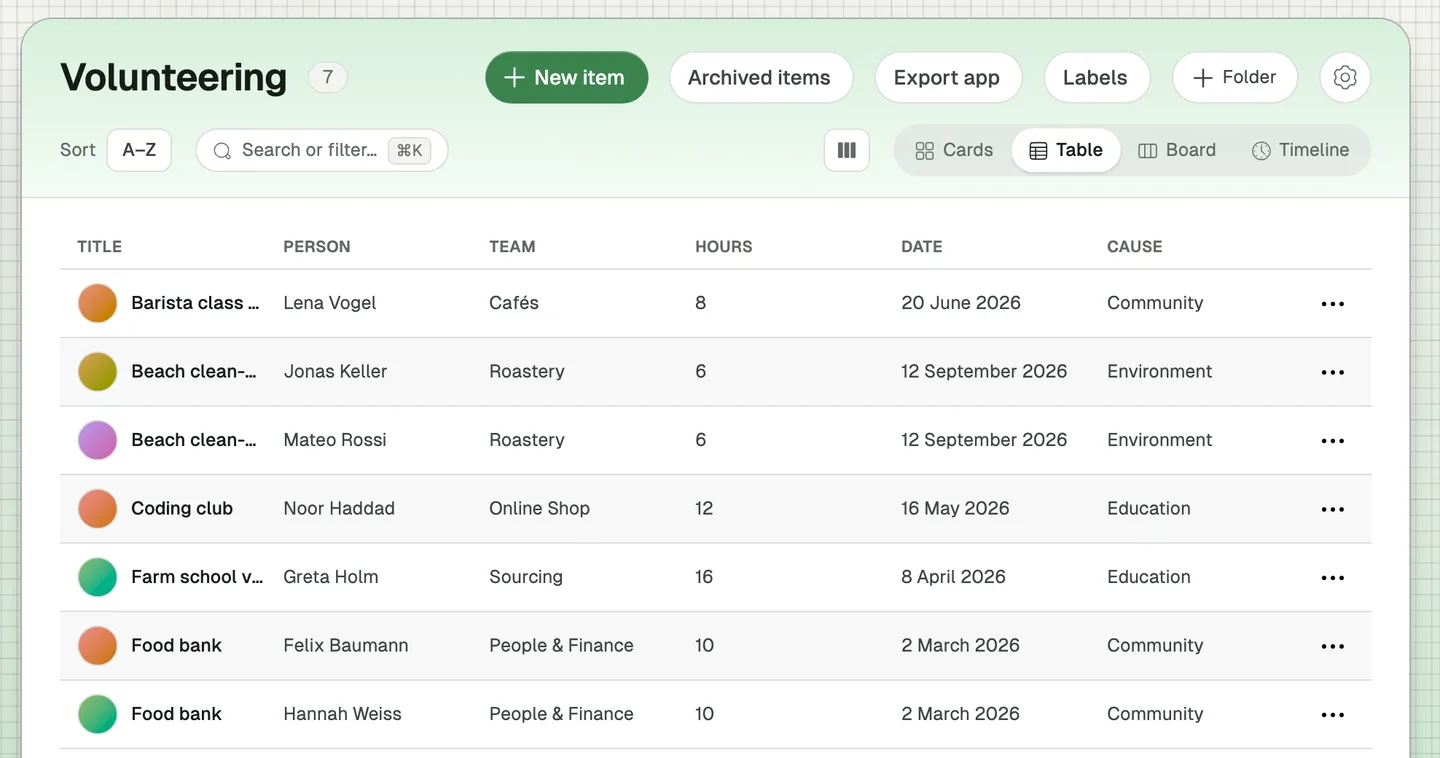Focus the Search or filter field
Screen dimensions: 1440x758
click(321, 150)
